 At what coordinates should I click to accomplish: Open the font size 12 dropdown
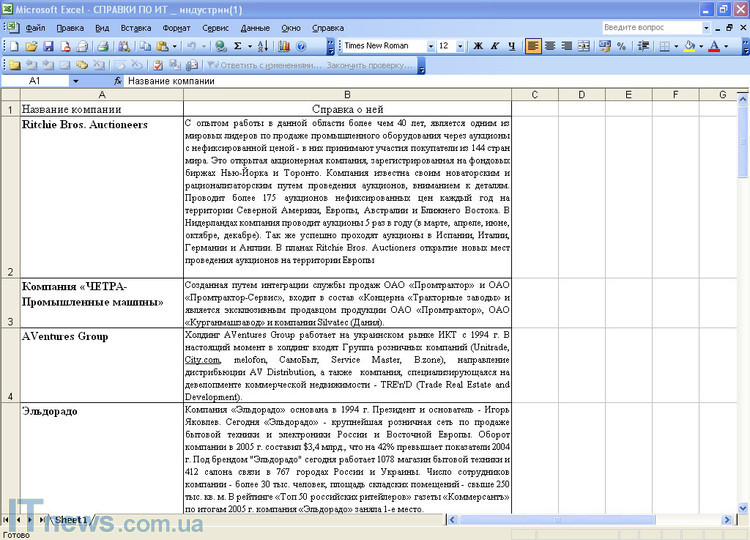pos(460,46)
